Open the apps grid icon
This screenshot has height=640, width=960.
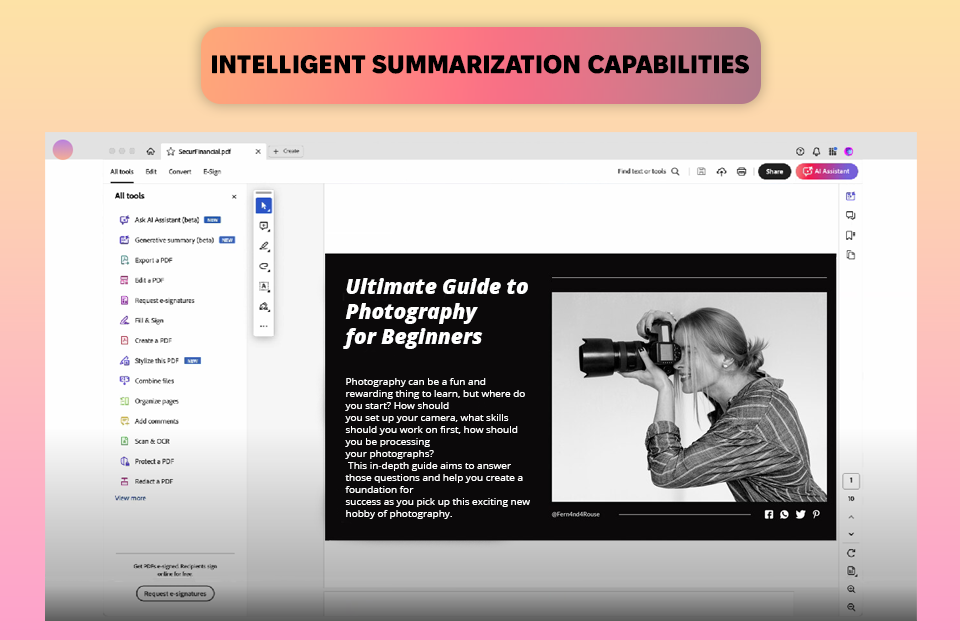click(833, 151)
